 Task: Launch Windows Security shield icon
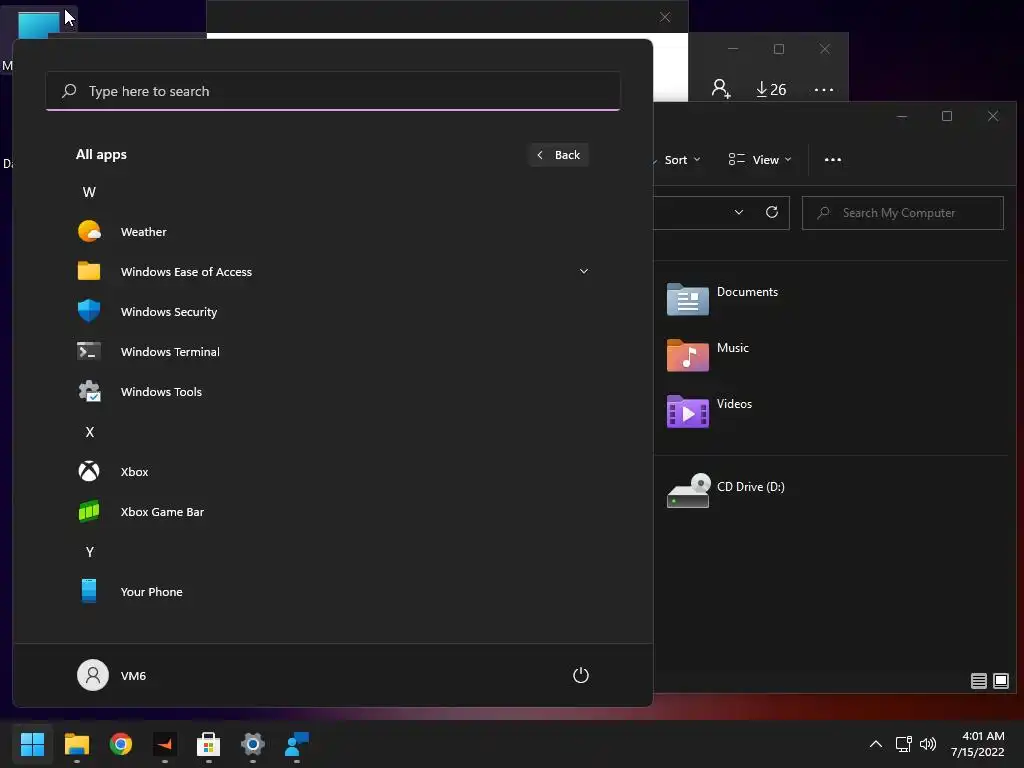point(89,312)
